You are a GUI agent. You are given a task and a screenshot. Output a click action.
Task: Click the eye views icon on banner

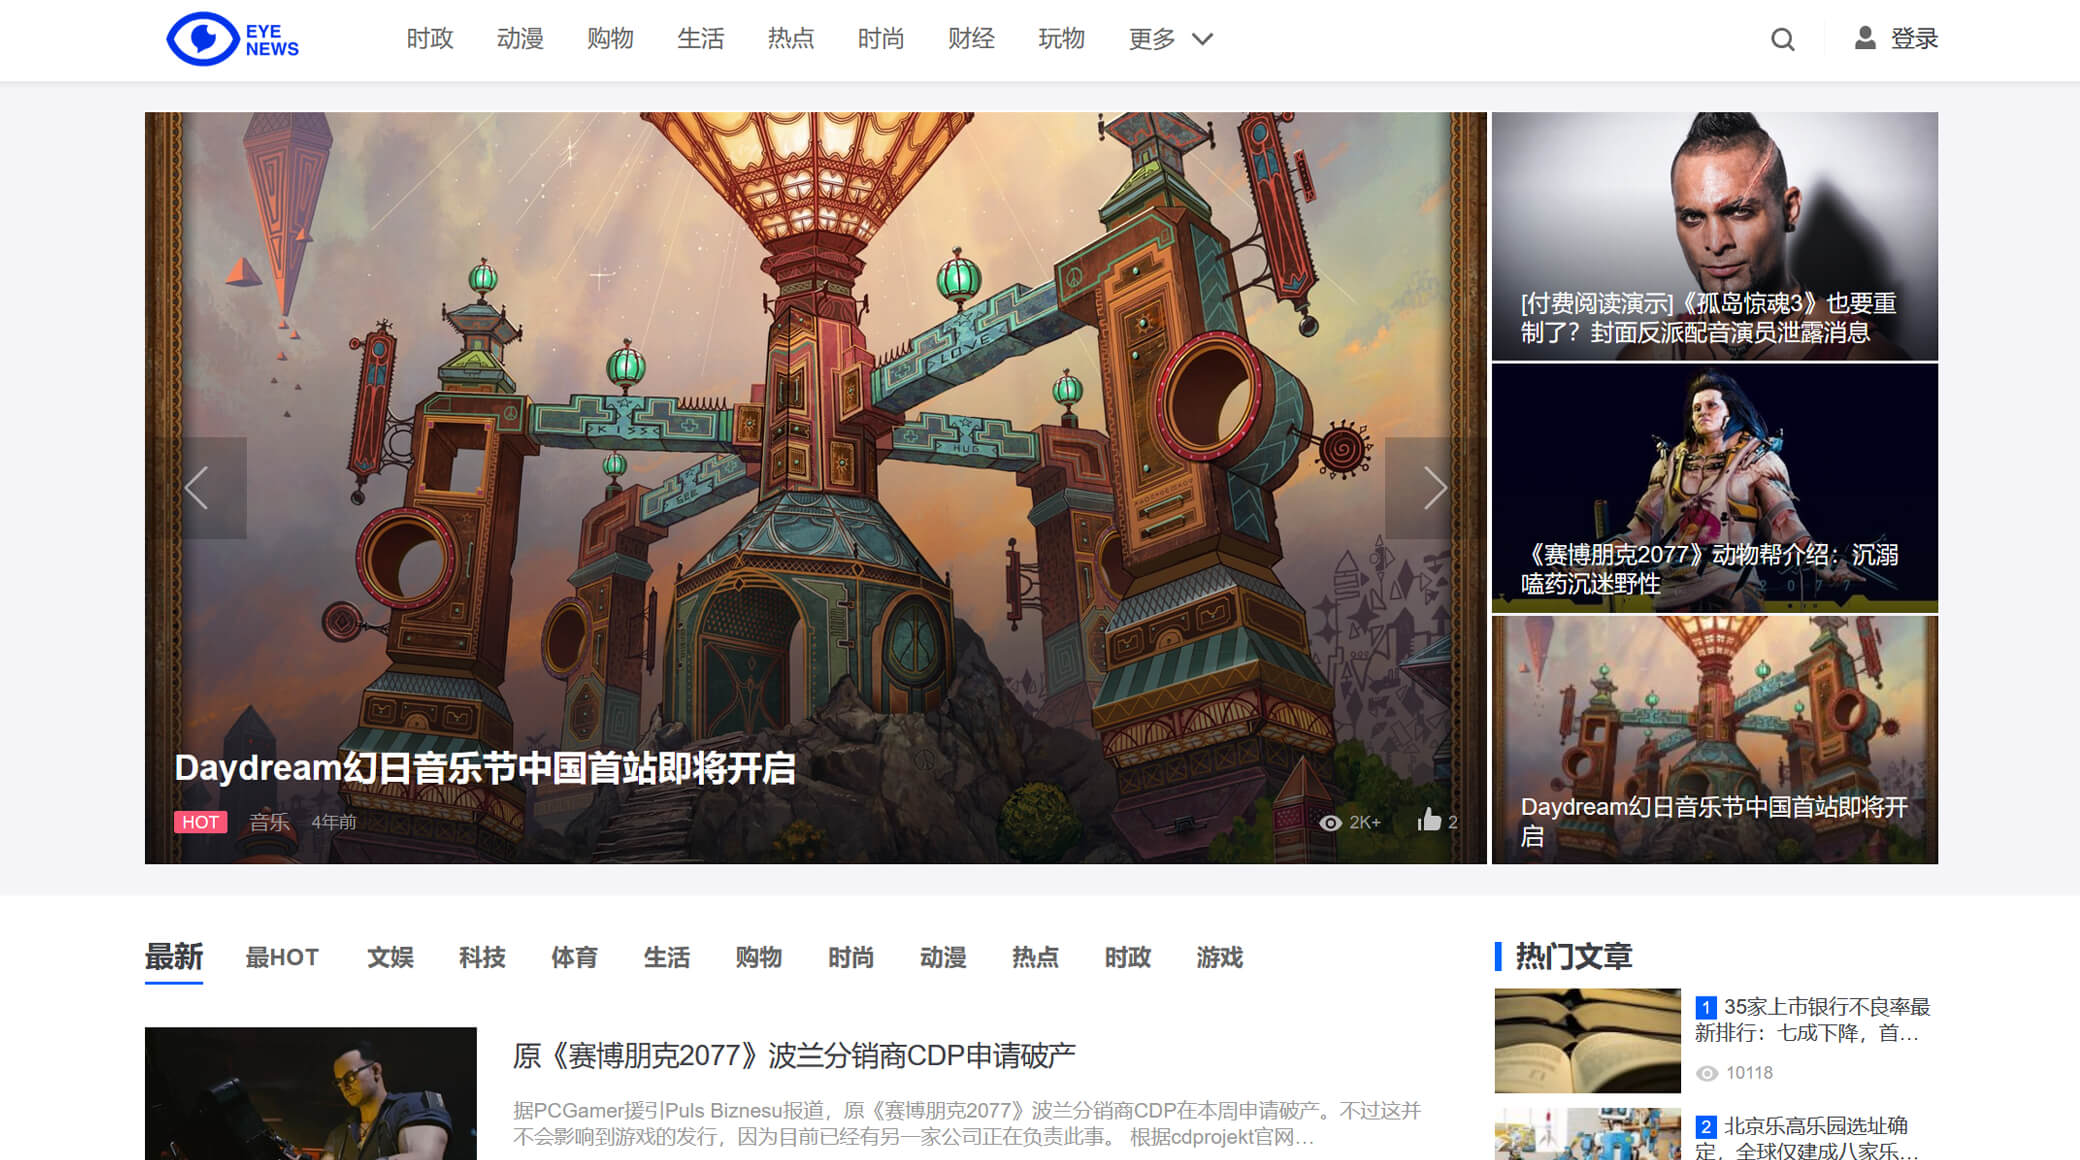(x=1330, y=822)
